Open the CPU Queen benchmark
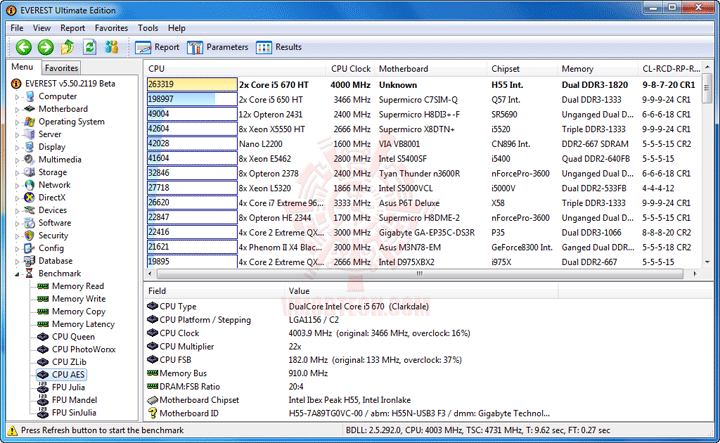The image size is (720, 443). click(x=67, y=336)
